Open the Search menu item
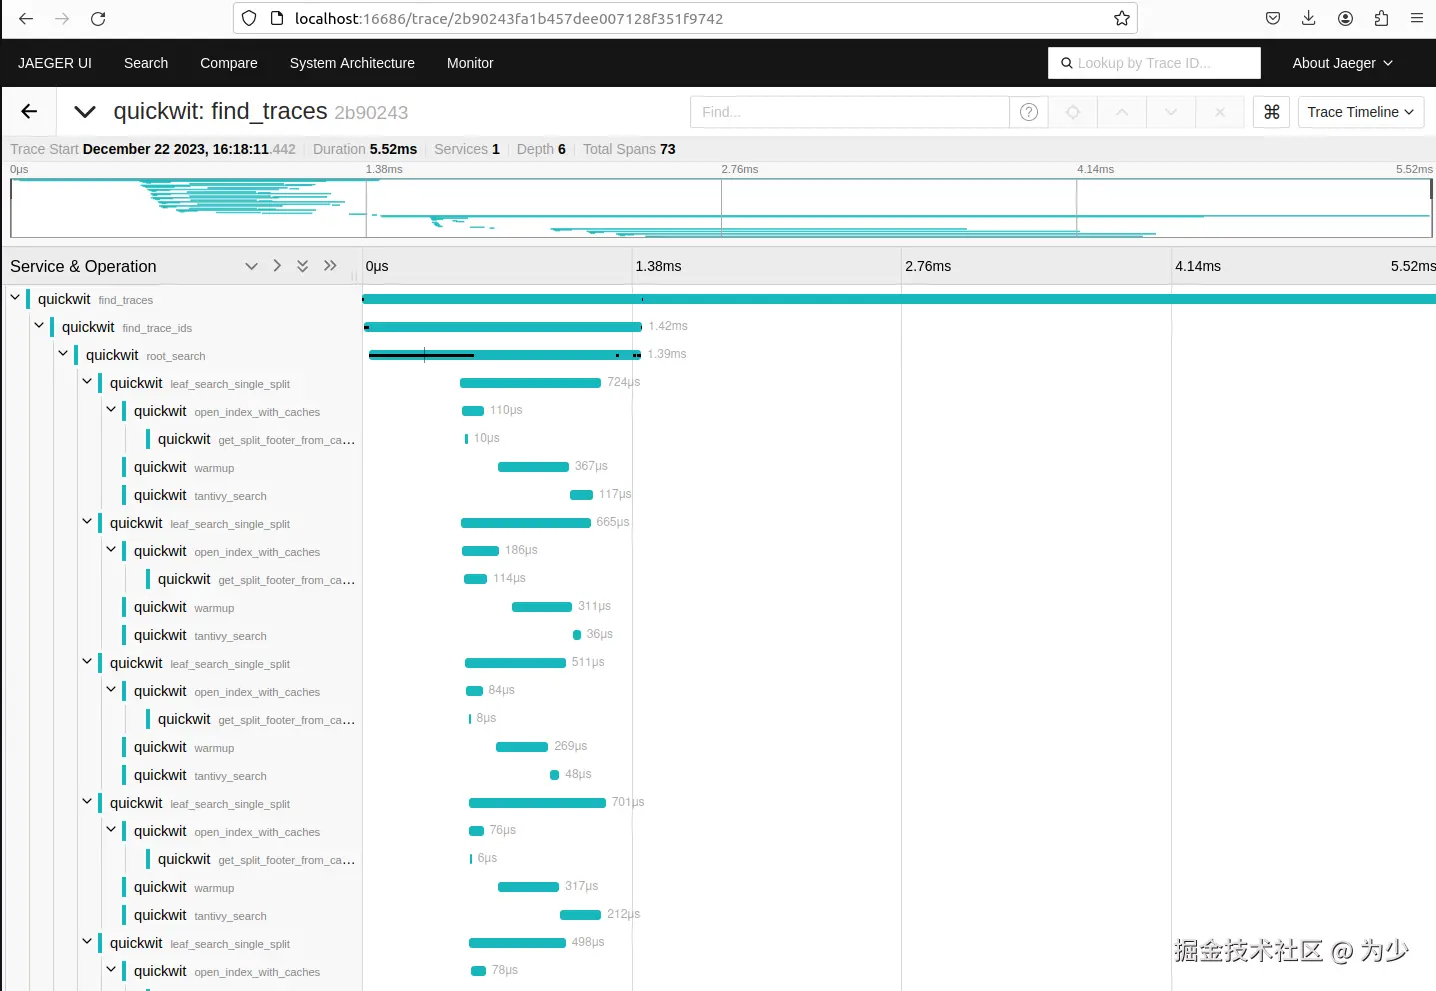1436x991 pixels. tap(146, 63)
